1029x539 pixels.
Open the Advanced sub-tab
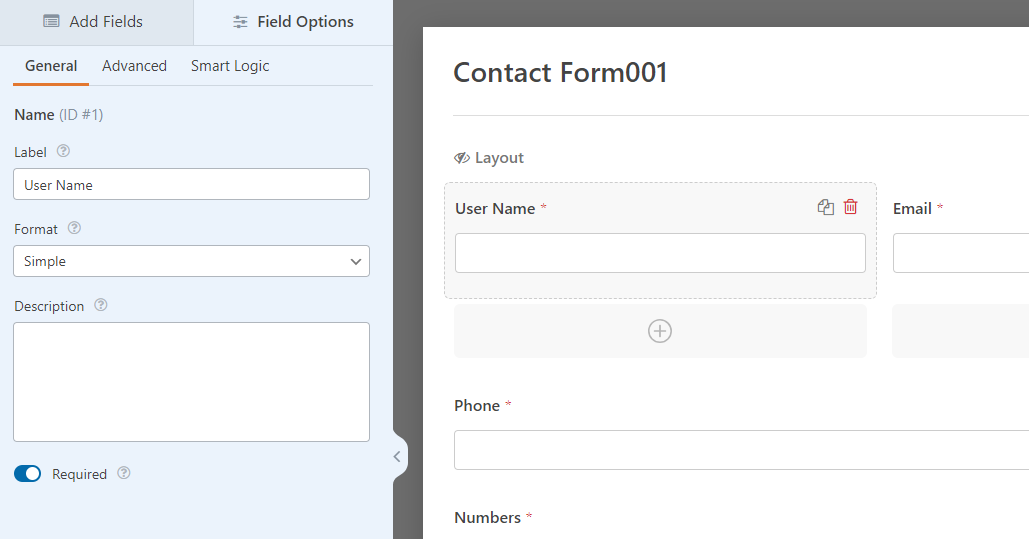tap(134, 66)
